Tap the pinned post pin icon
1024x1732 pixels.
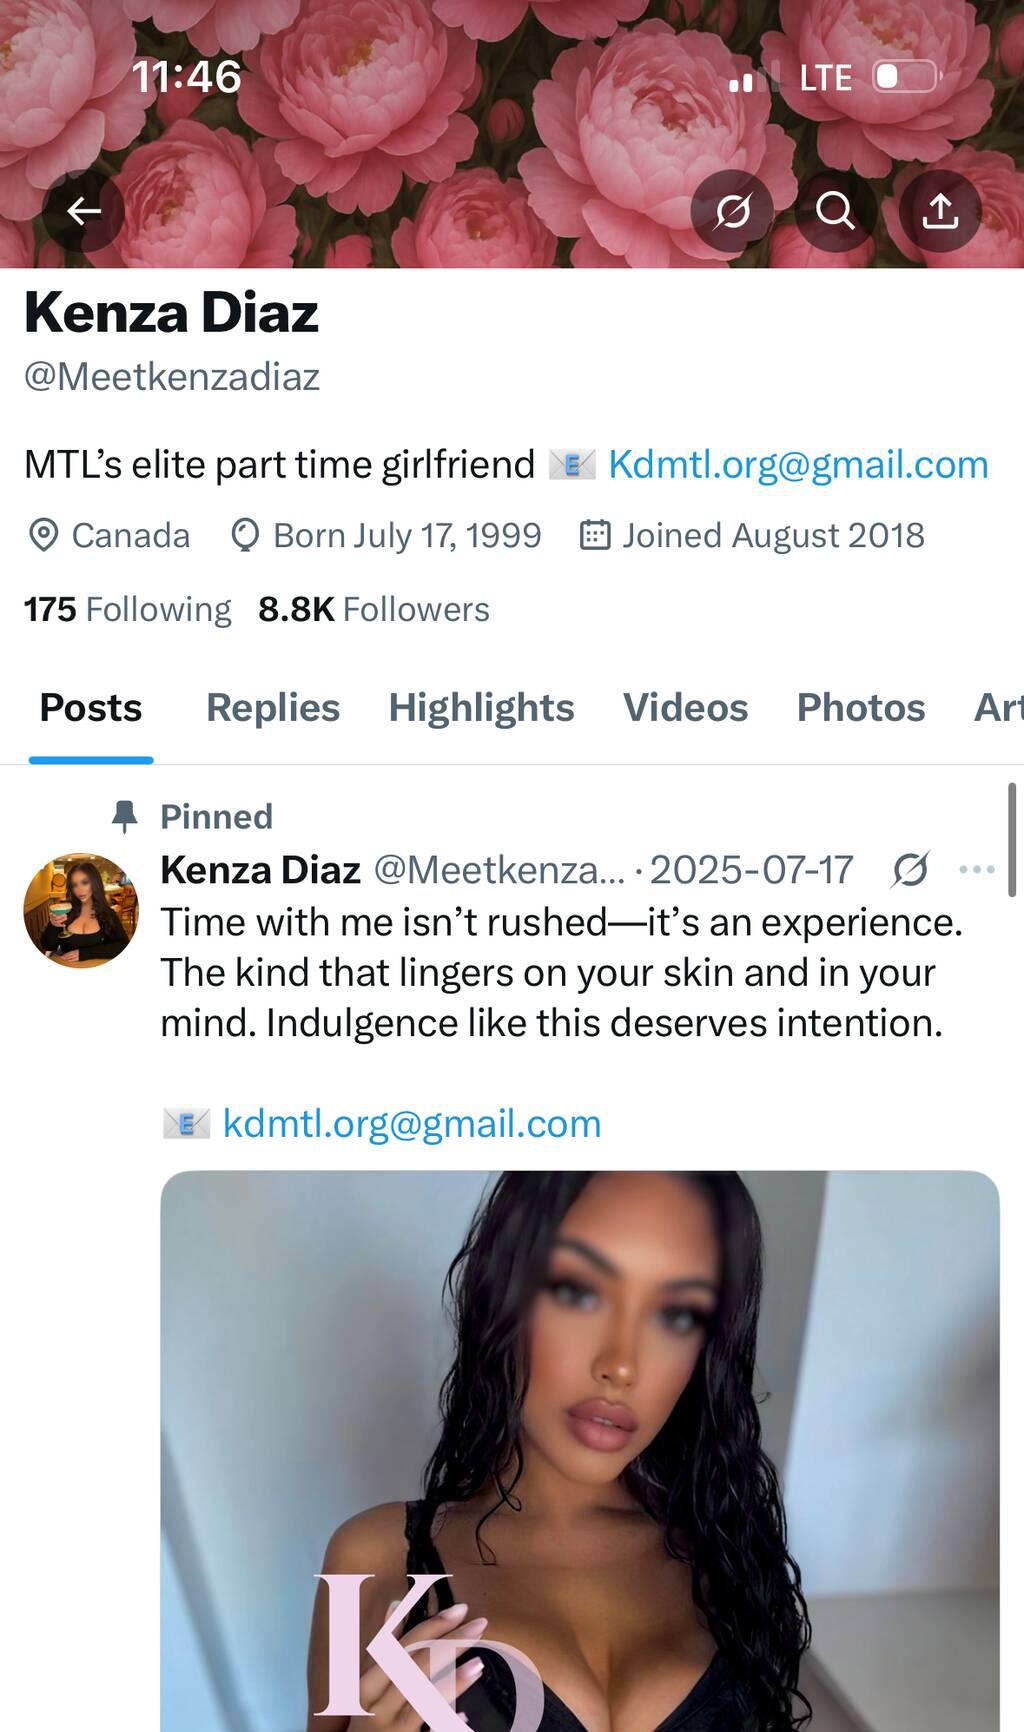pos(124,816)
